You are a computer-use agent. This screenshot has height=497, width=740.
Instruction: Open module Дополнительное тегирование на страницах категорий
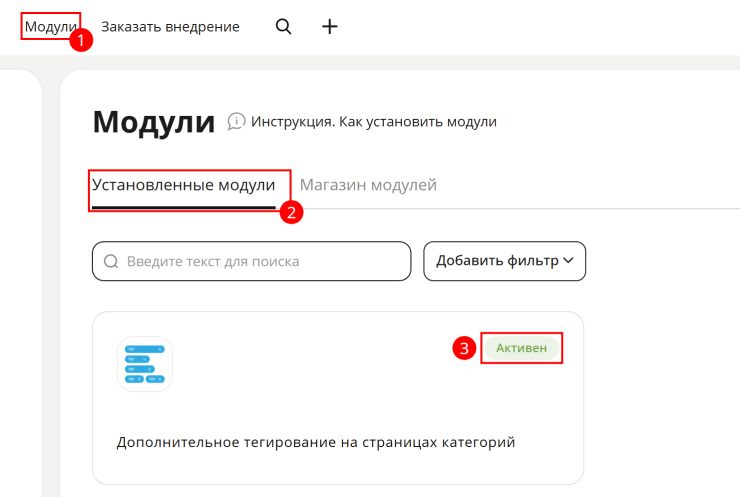pos(316,442)
